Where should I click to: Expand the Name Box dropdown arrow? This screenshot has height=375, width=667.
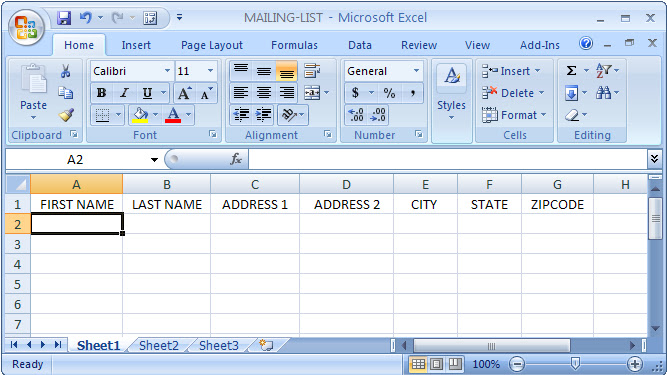(154, 160)
